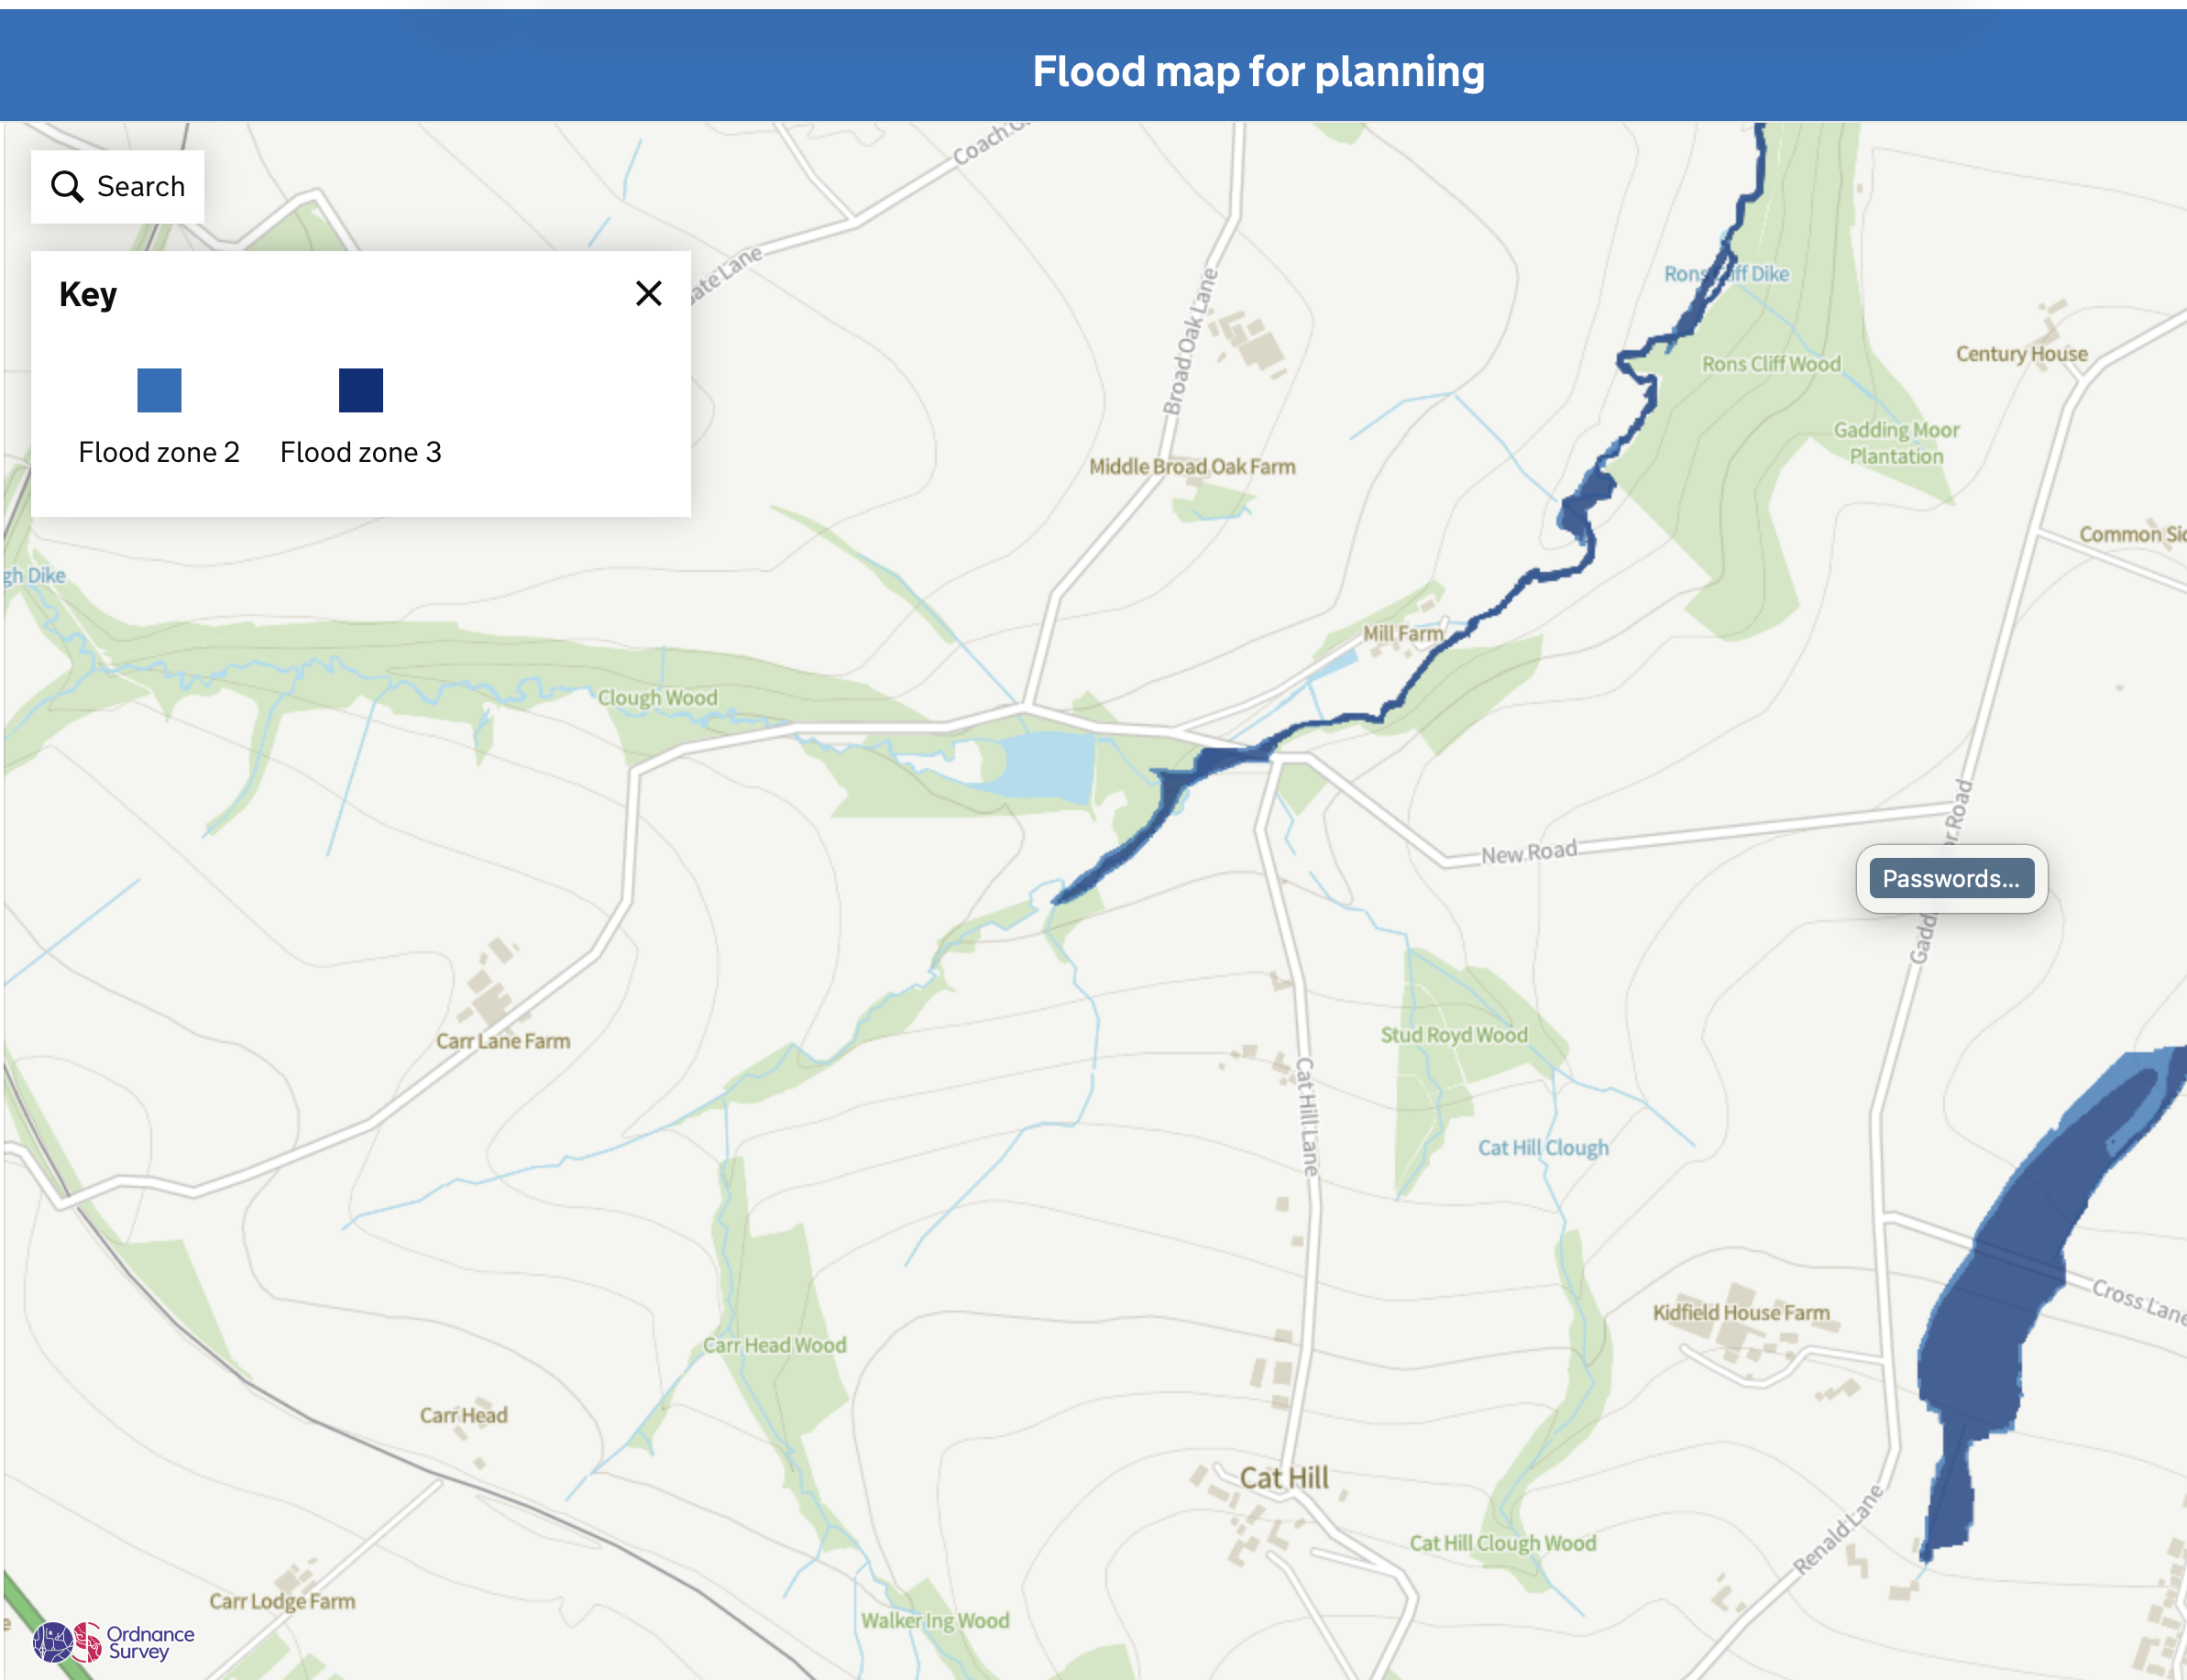Click the New Road label
The width and height of the screenshot is (2187, 1680).
[1528, 852]
